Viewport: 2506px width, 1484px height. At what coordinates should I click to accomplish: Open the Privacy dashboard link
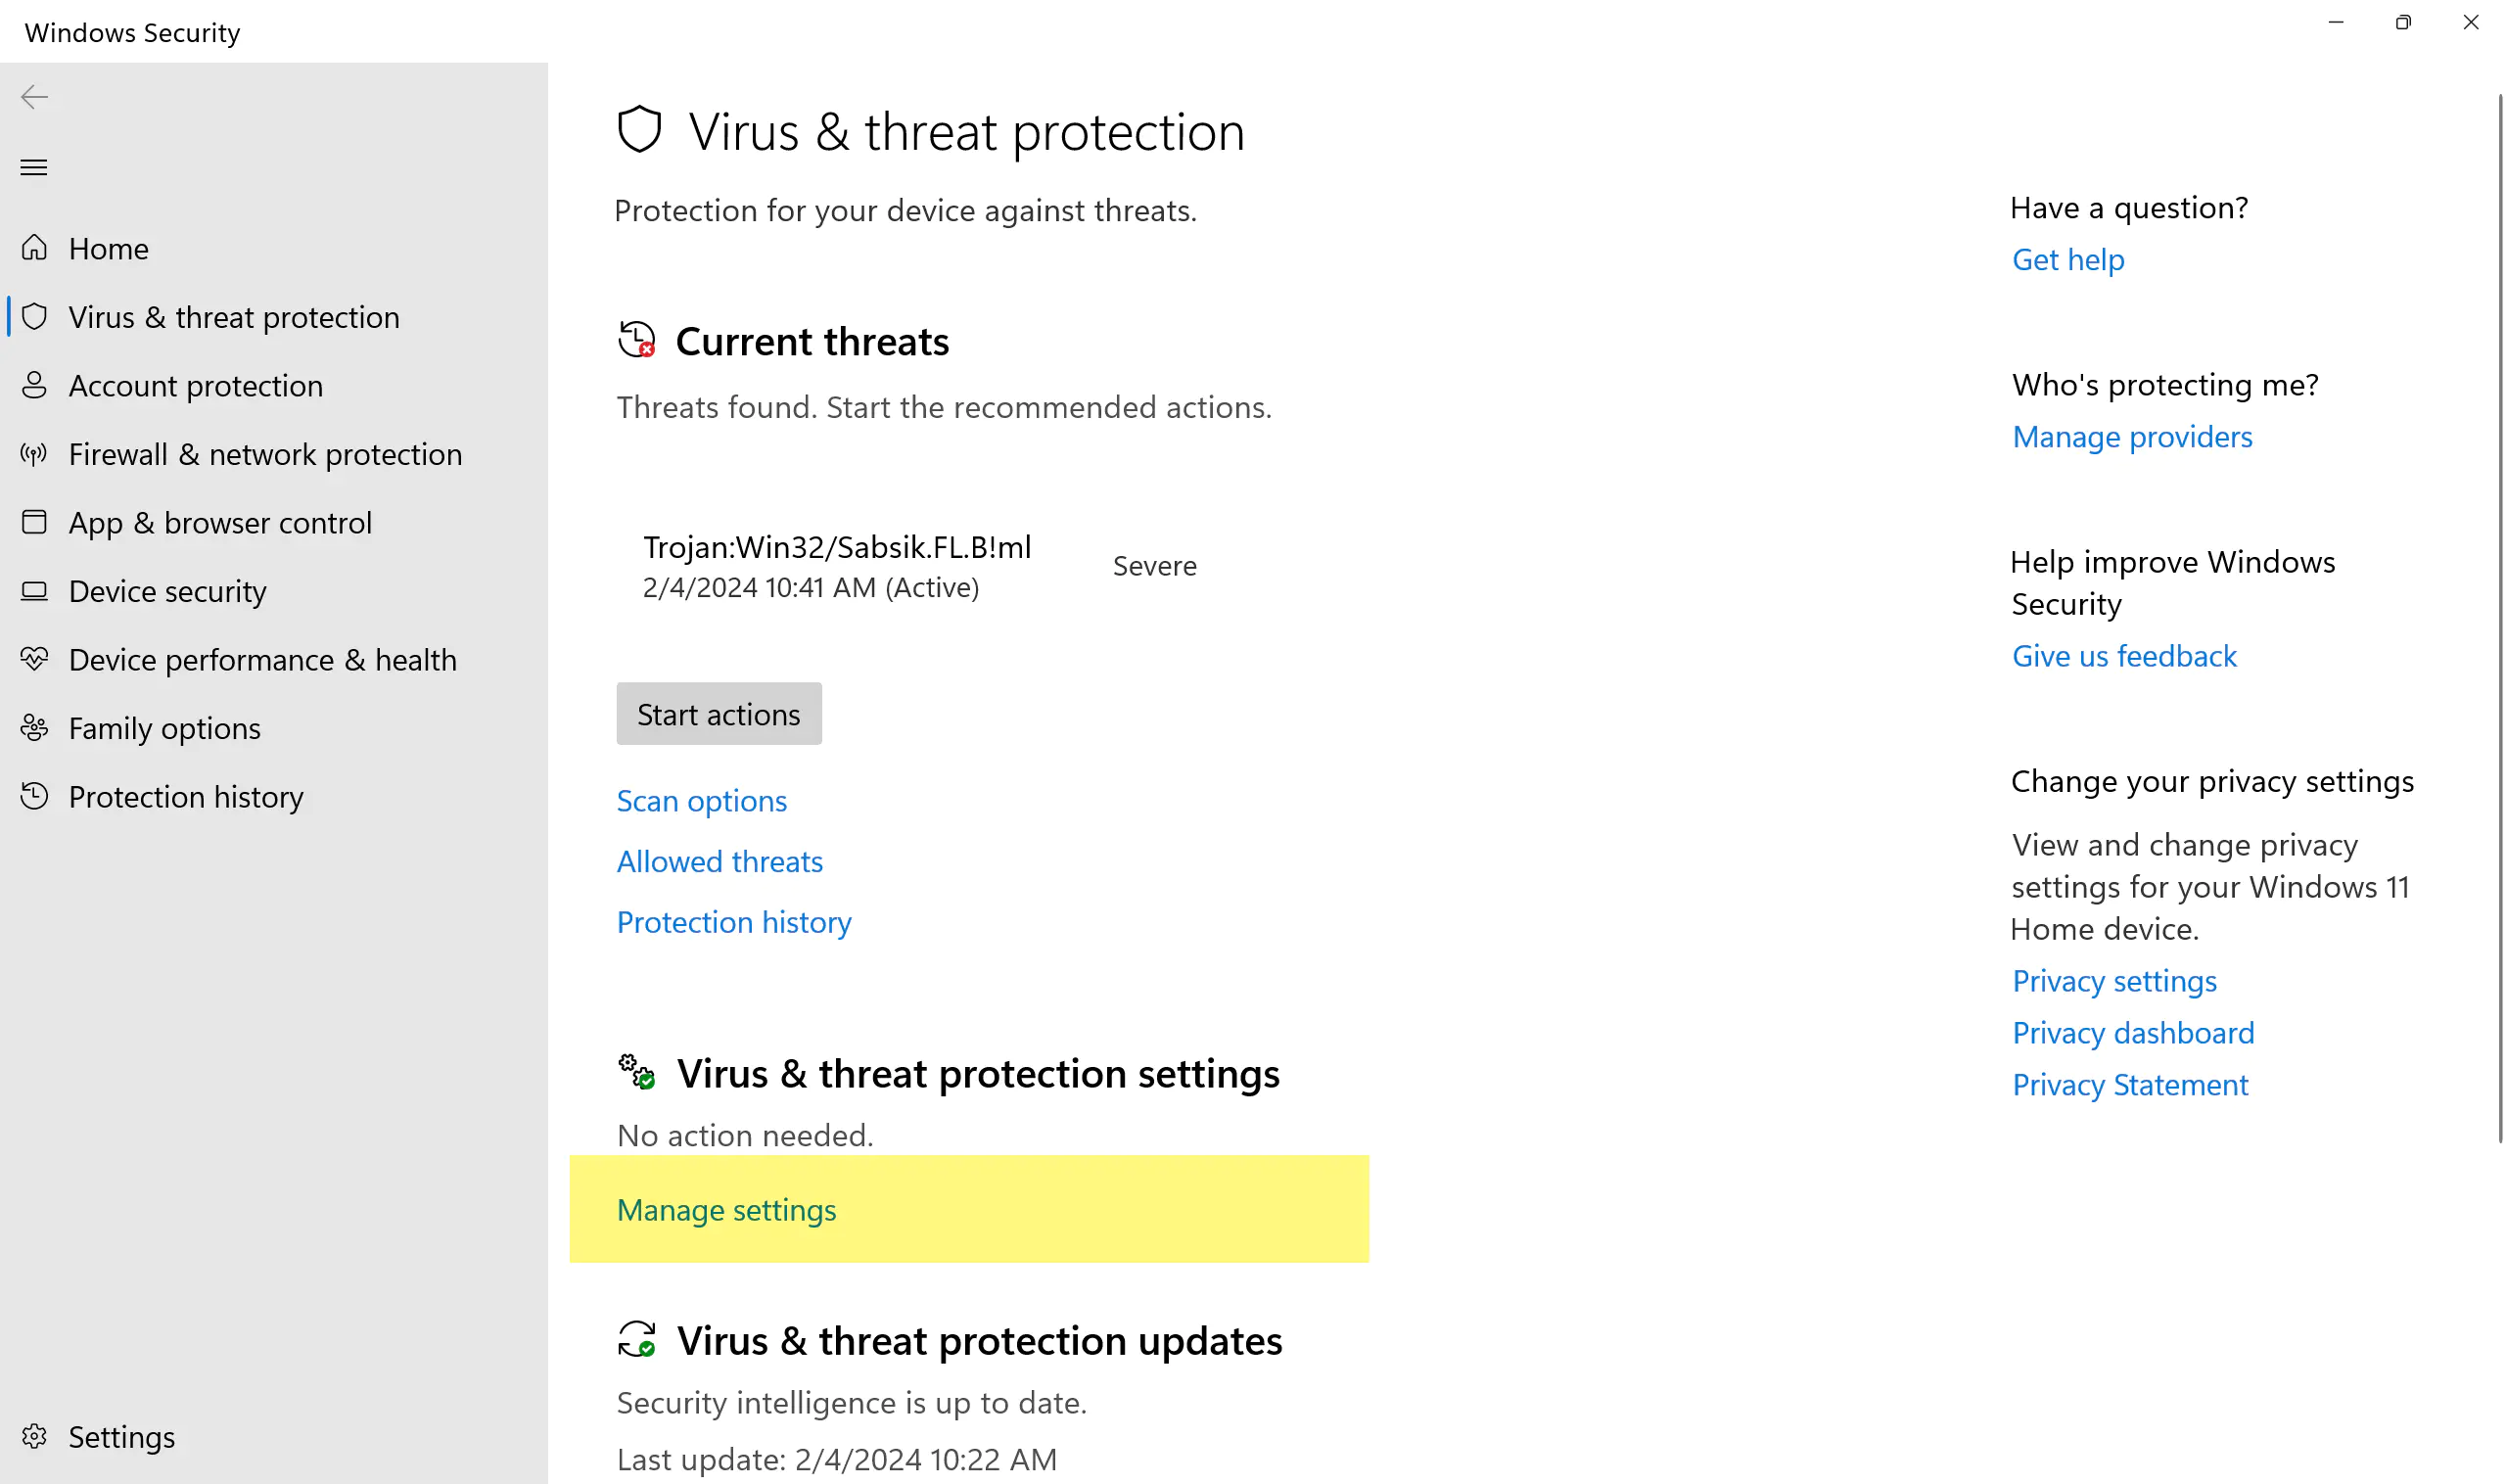click(x=2132, y=1033)
